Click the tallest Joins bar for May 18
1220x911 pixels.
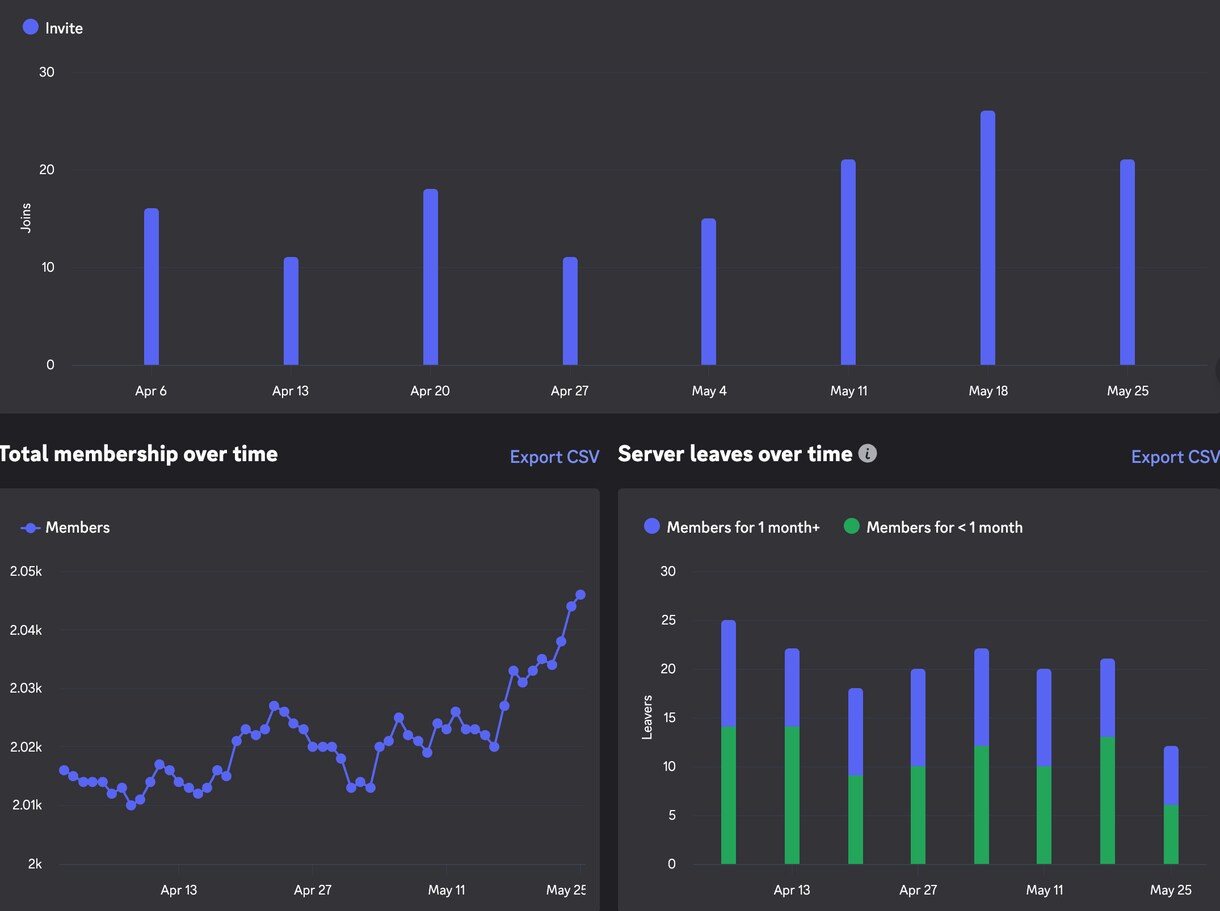[x=988, y=238]
